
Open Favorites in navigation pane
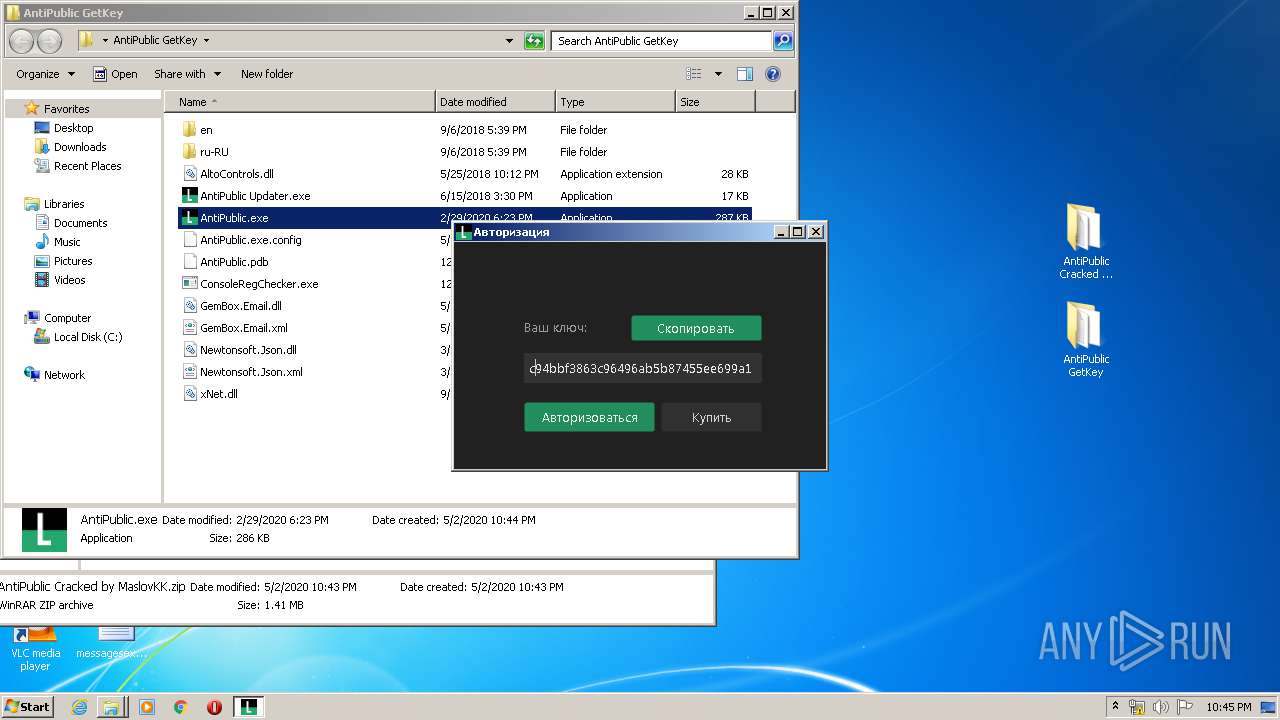pyautogui.click(x=66, y=109)
